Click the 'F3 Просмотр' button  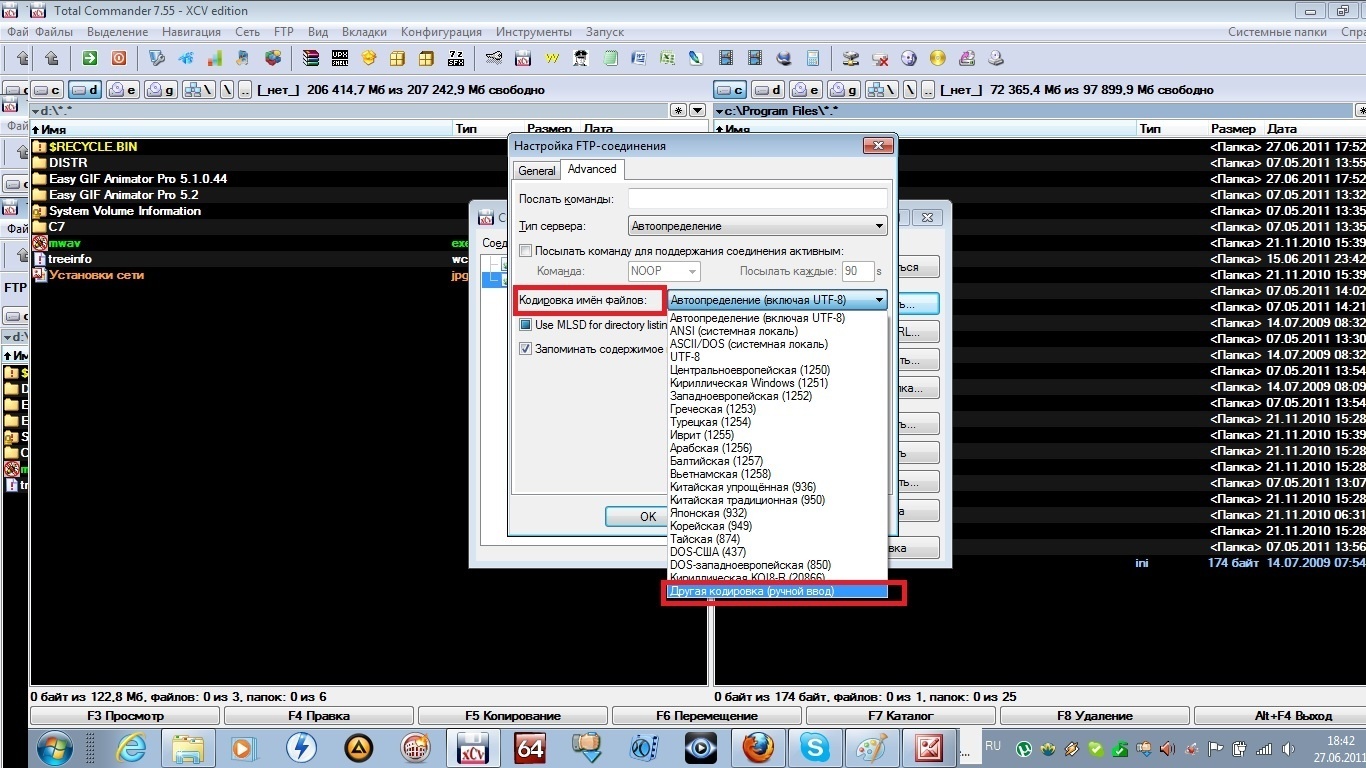click(126, 716)
